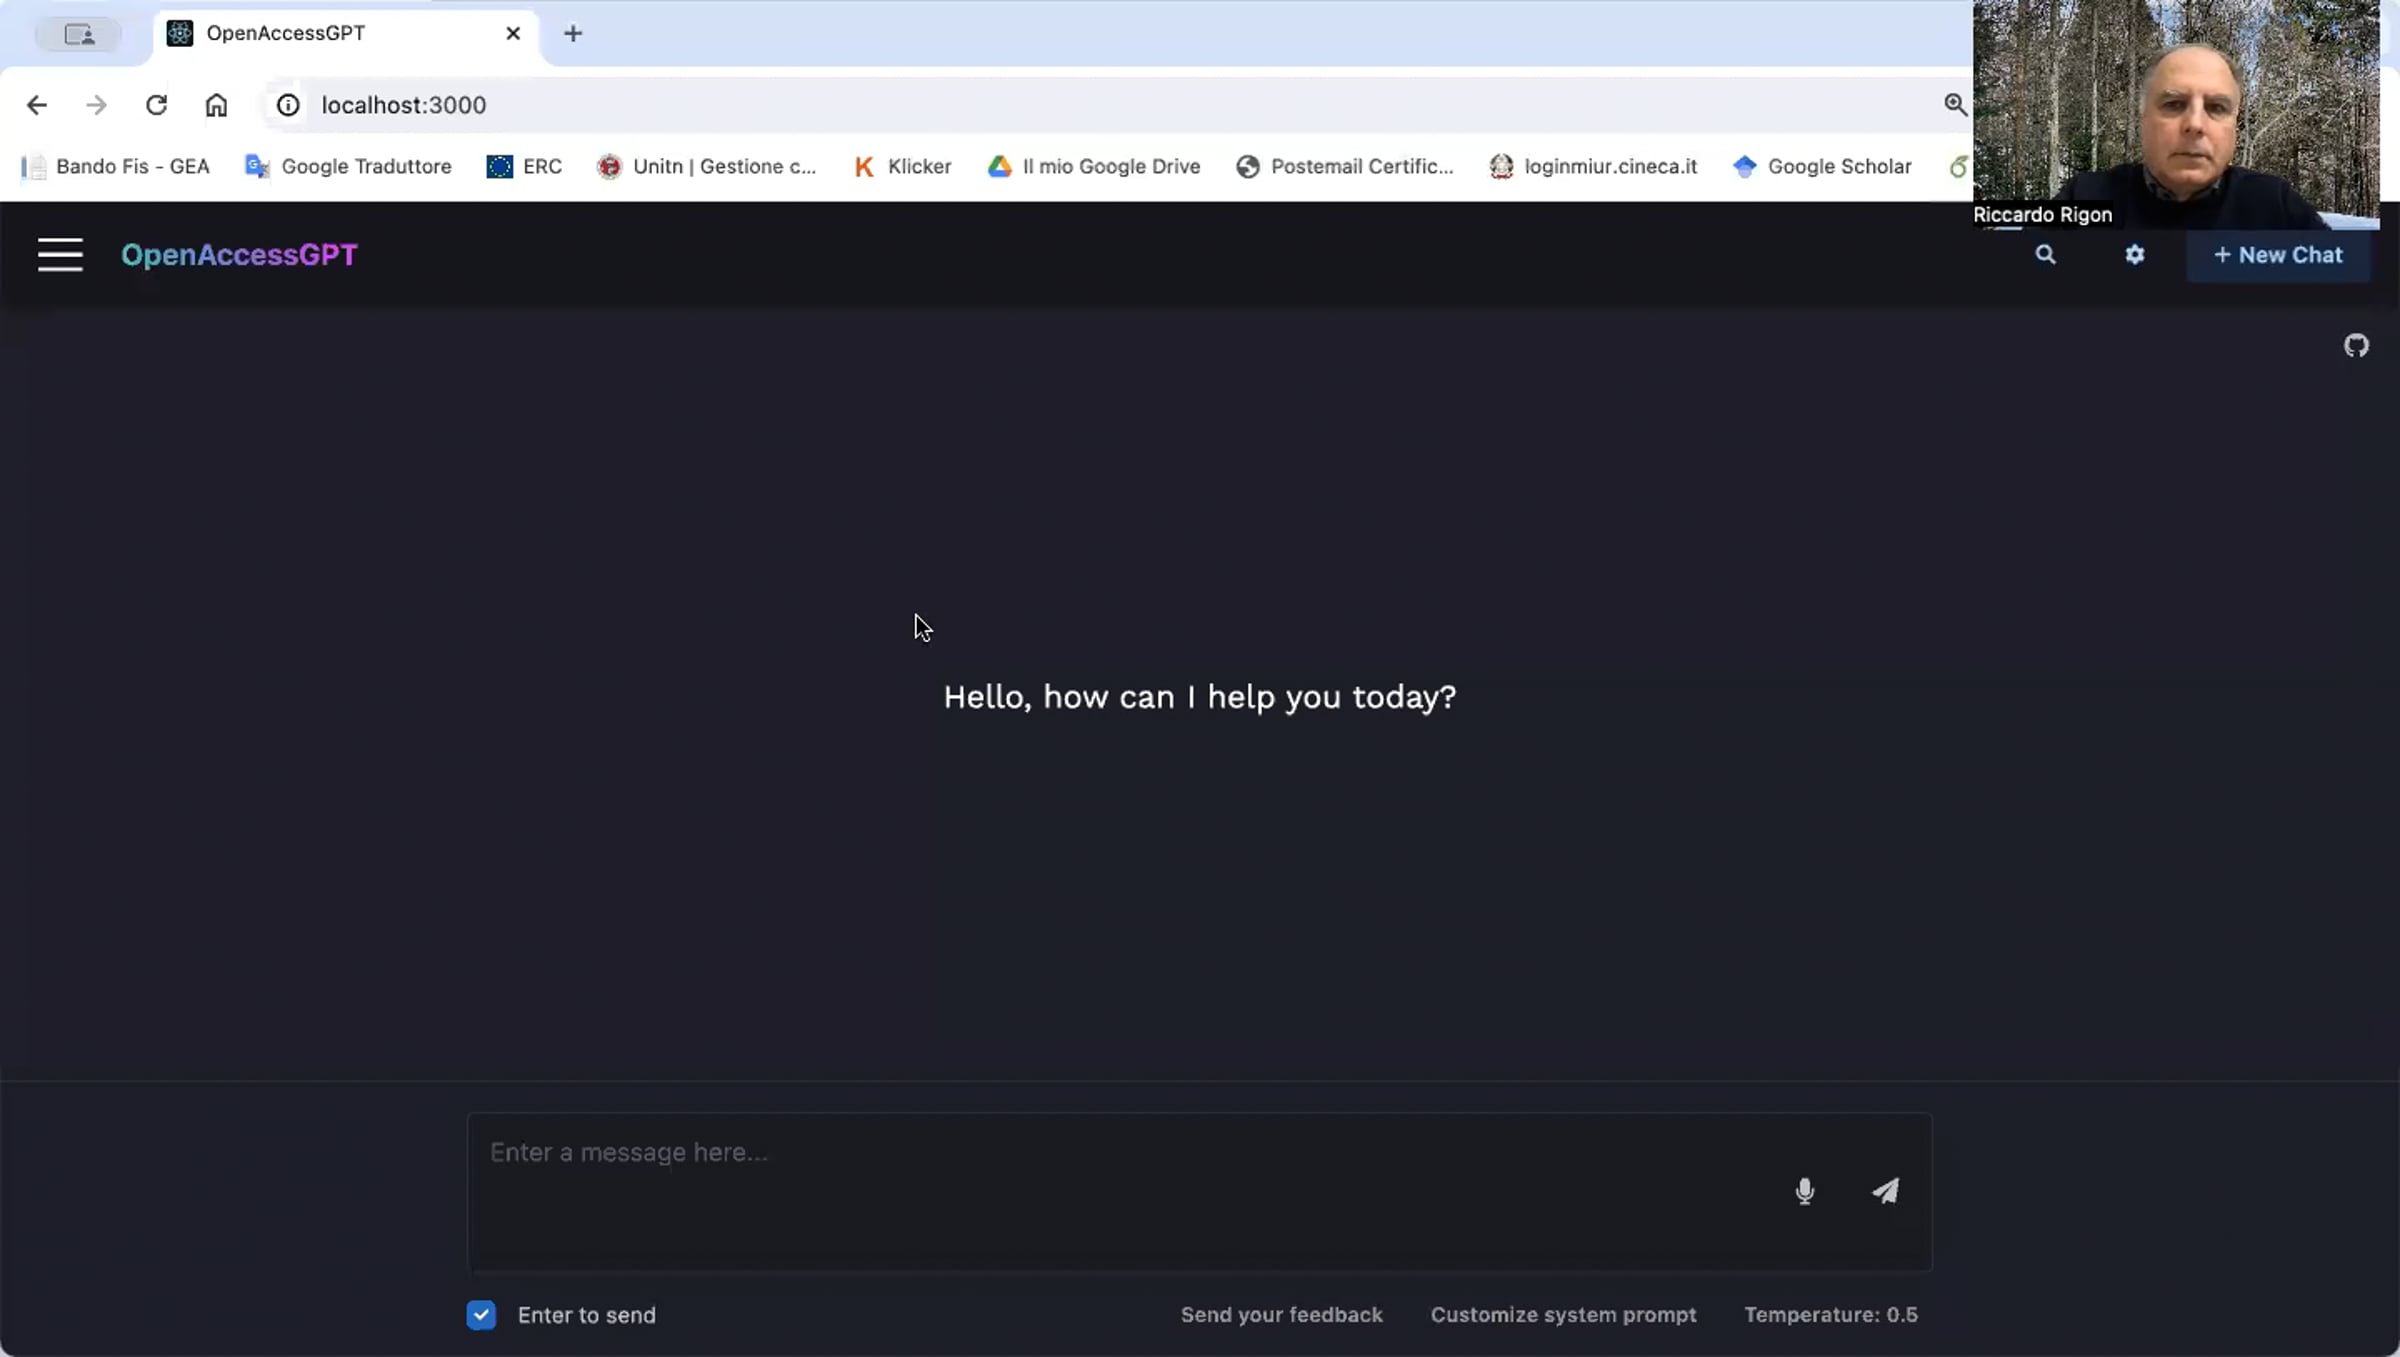Click the browser home icon

coord(216,105)
